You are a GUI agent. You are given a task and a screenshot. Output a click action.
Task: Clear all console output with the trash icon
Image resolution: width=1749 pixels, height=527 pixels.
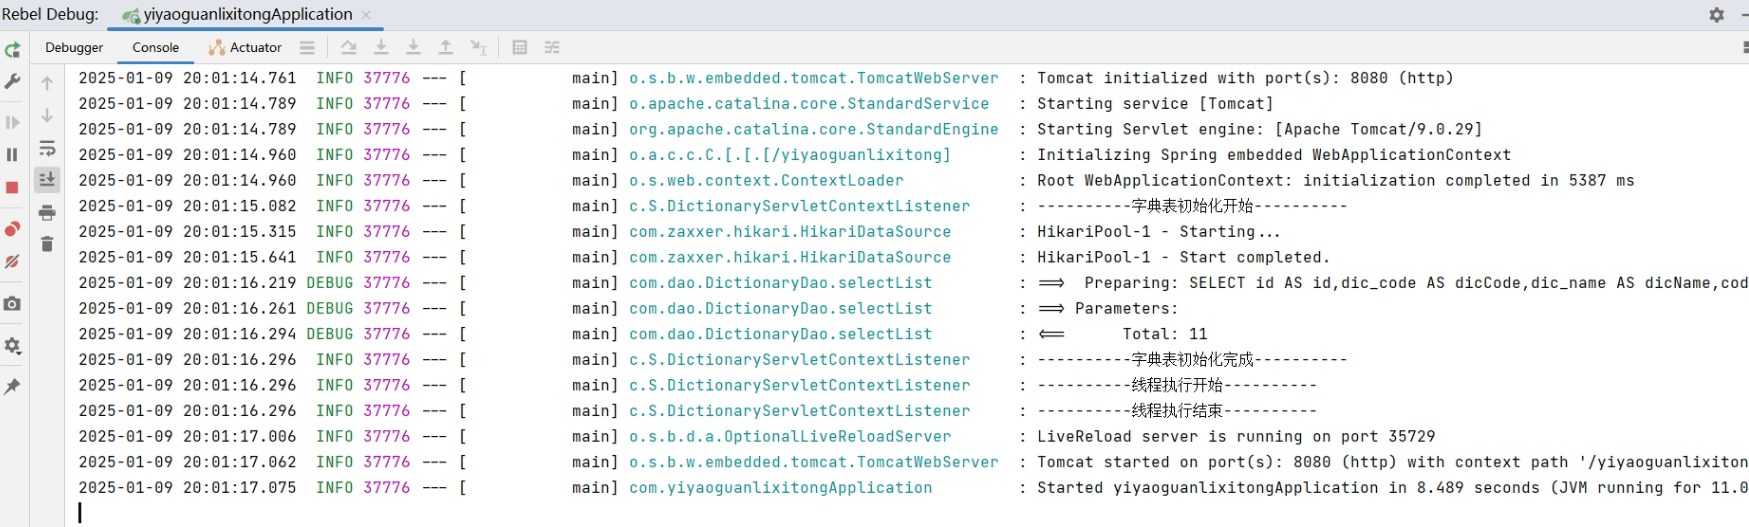(47, 243)
